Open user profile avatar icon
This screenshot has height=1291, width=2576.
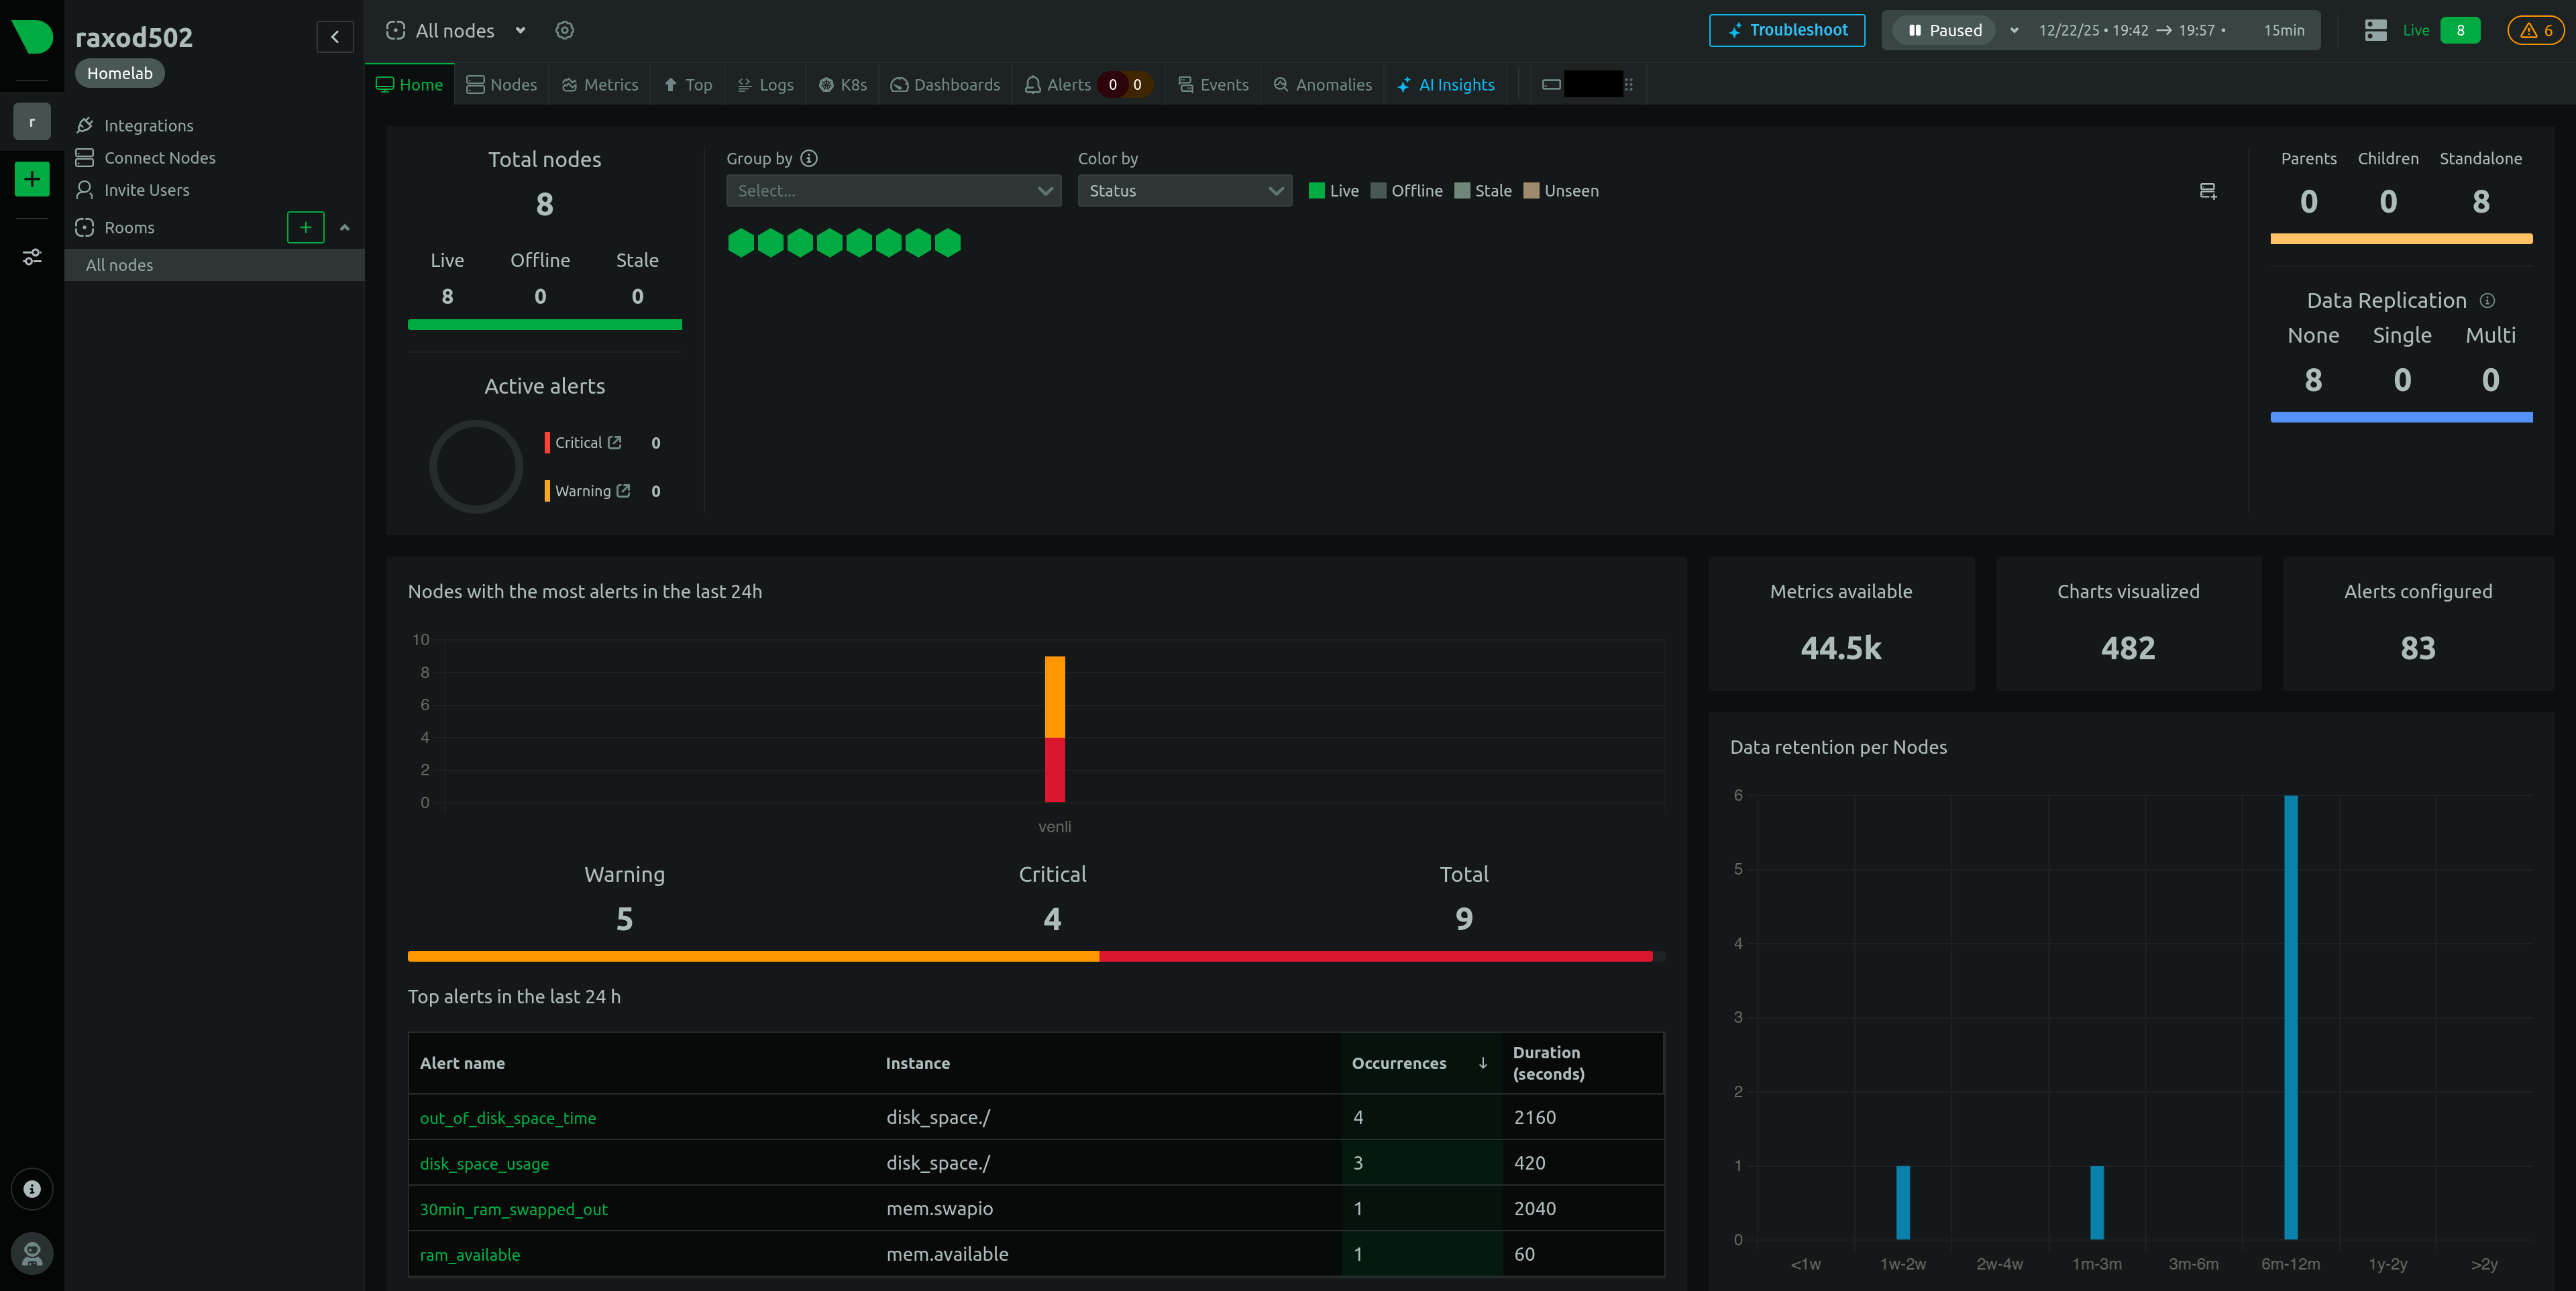point(32,1253)
